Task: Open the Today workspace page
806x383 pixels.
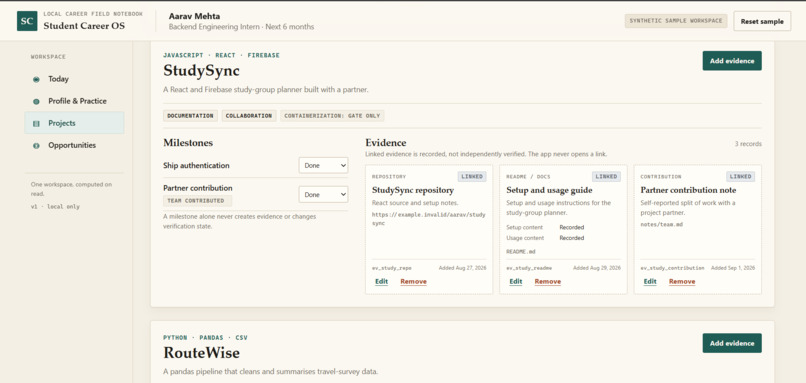Action: click(x=74, y=79)
